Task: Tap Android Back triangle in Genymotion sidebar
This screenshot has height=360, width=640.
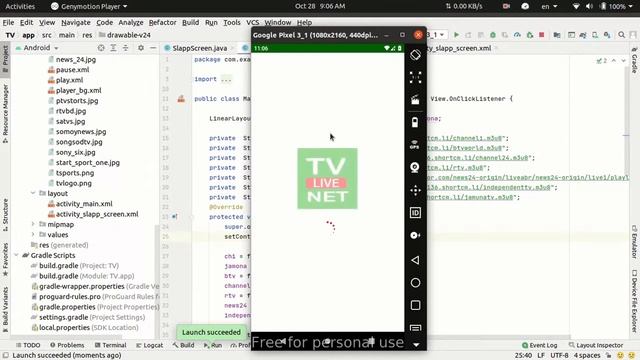Action: (x=415, y=260)
